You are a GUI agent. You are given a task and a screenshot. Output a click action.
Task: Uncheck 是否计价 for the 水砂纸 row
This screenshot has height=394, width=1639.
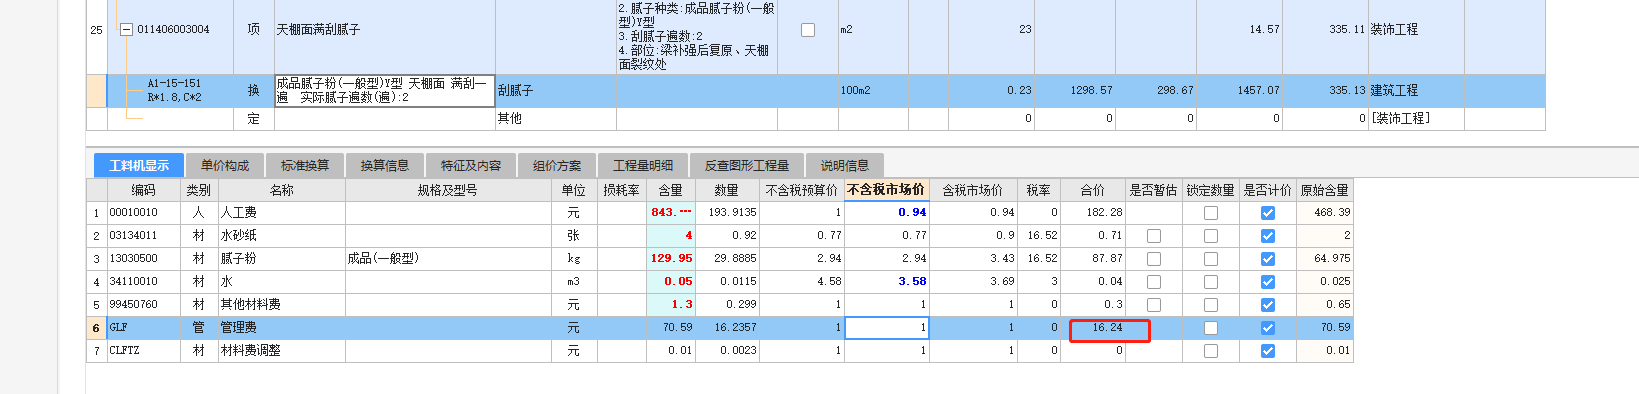1268,236
